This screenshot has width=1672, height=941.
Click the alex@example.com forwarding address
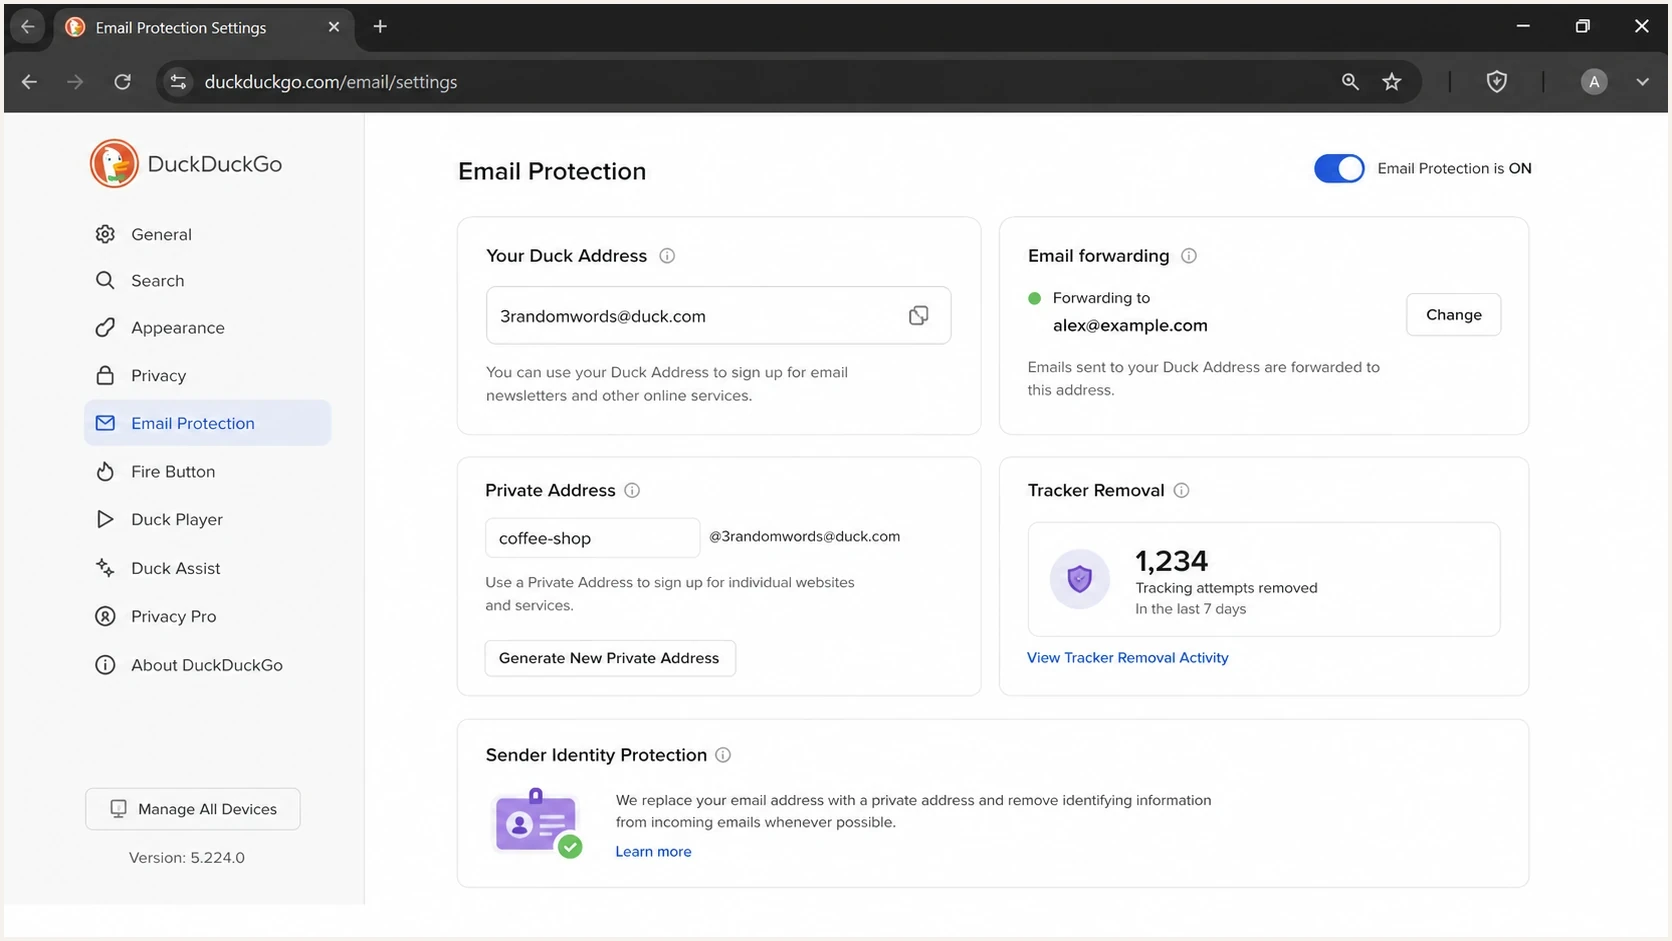pos(1130,325)
